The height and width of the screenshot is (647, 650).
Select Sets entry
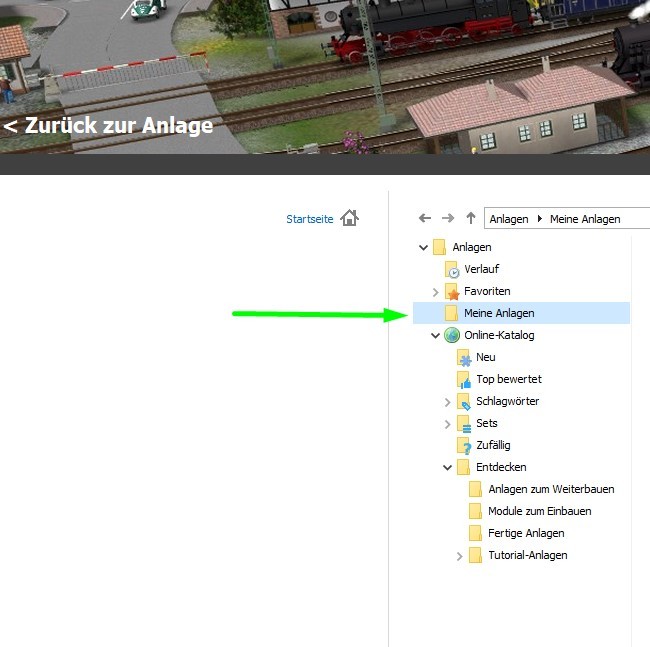pyautogui.click(x=487, y=423)
